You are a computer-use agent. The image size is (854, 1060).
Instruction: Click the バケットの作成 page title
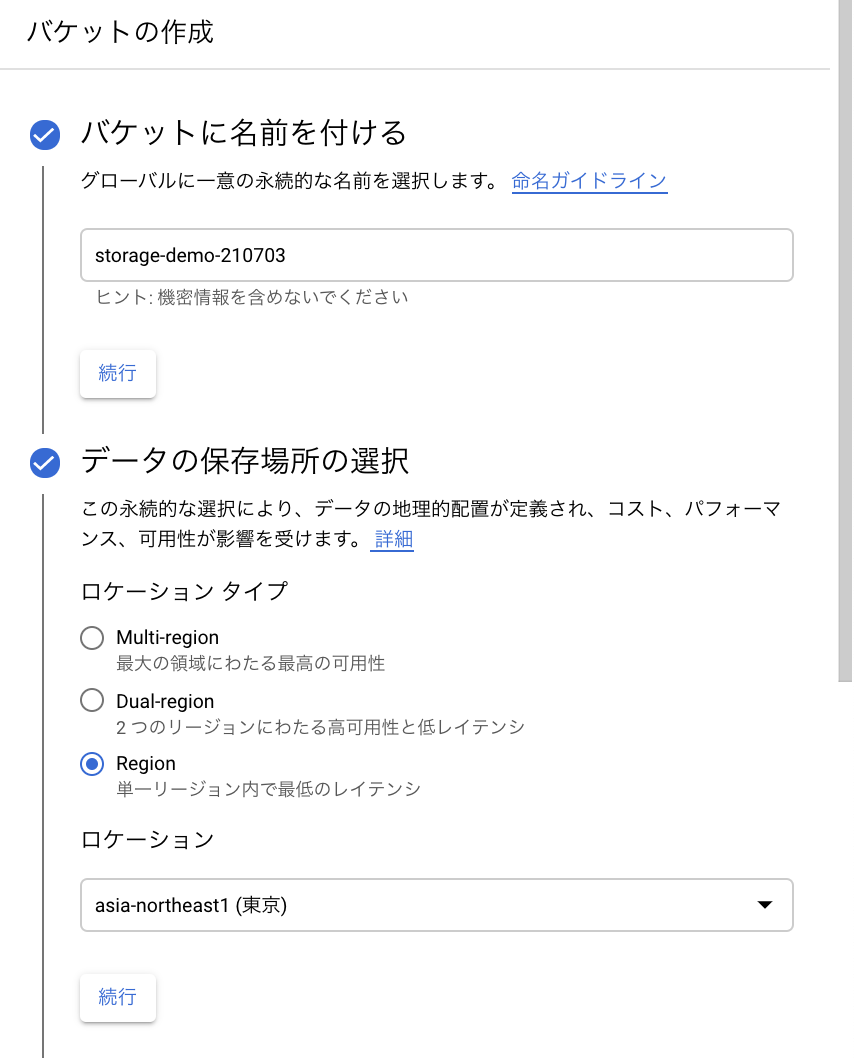[x=120, y=32]
